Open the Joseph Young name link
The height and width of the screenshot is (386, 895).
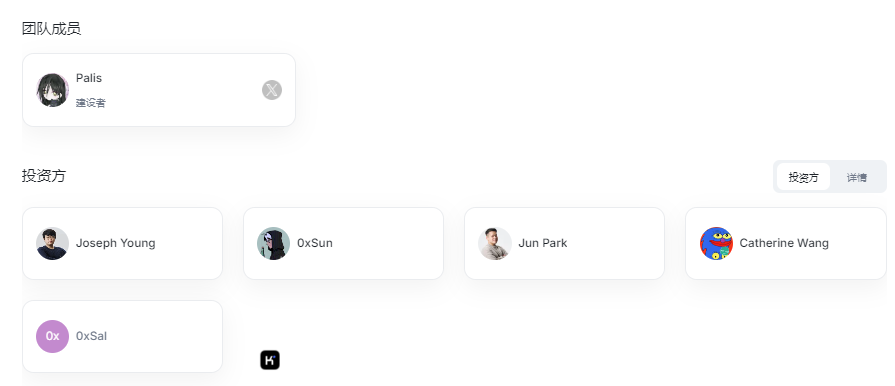pos(116,243)
